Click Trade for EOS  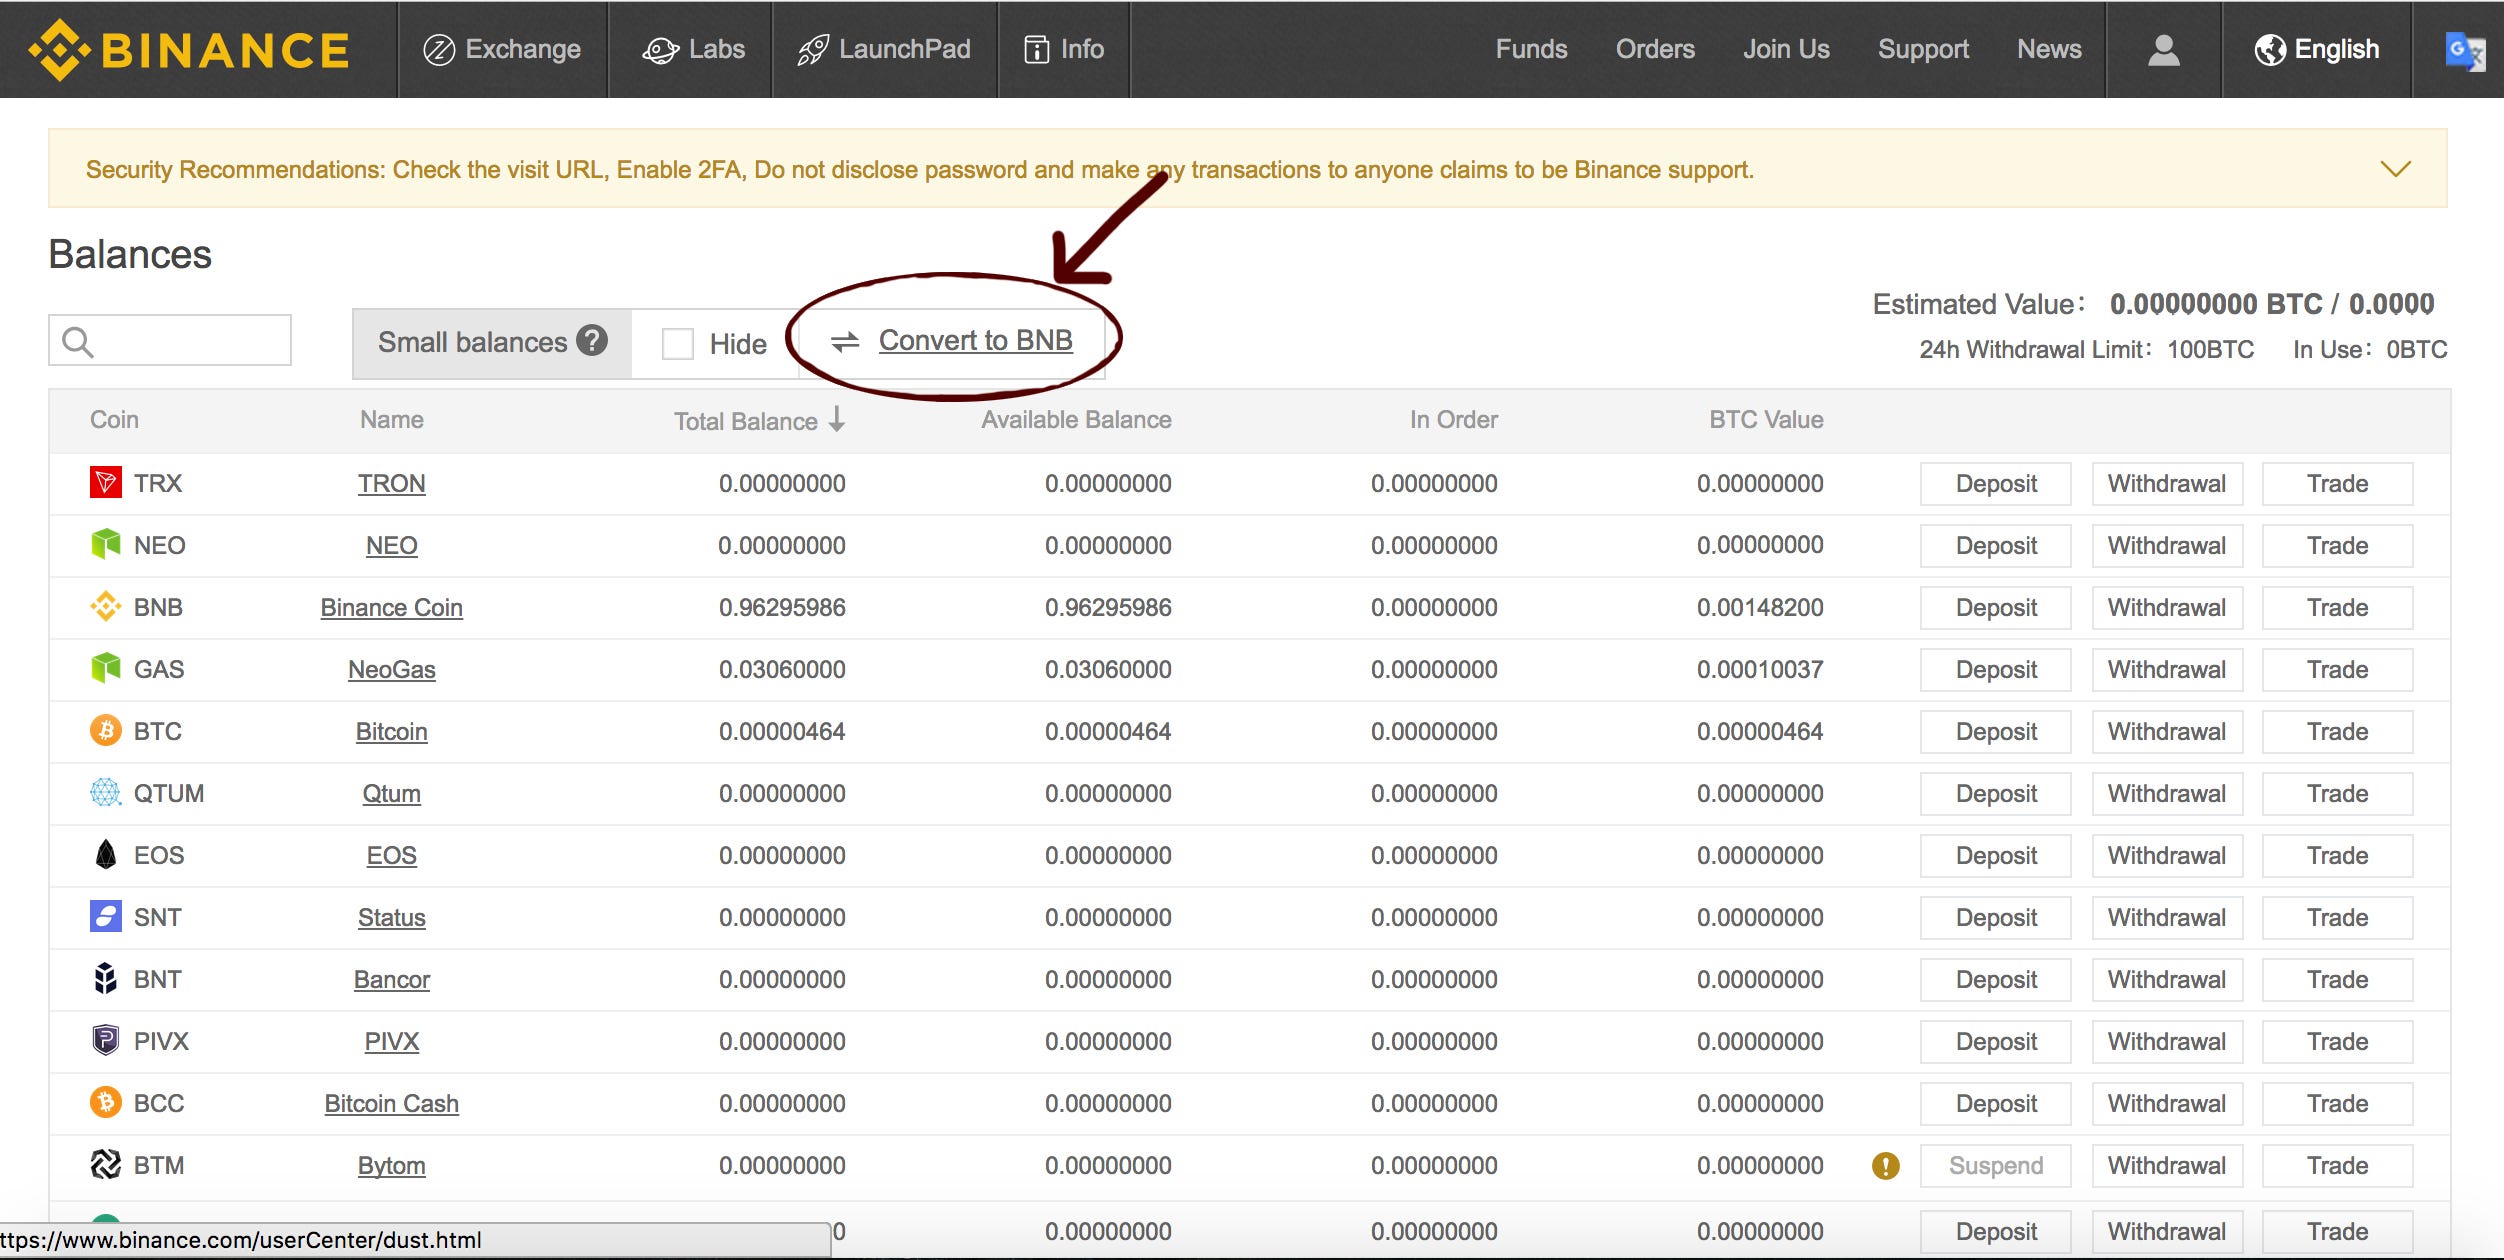(2337, 856)
